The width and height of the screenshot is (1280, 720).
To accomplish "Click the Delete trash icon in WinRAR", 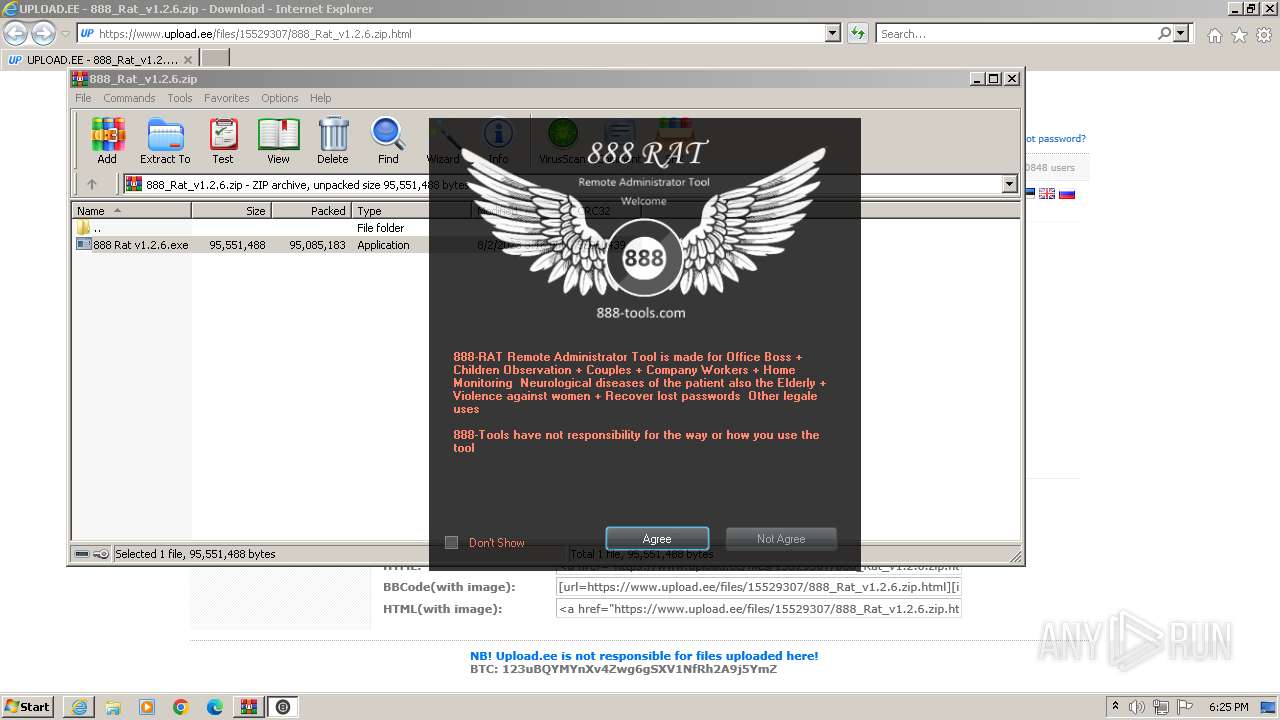I will point(333,141).
